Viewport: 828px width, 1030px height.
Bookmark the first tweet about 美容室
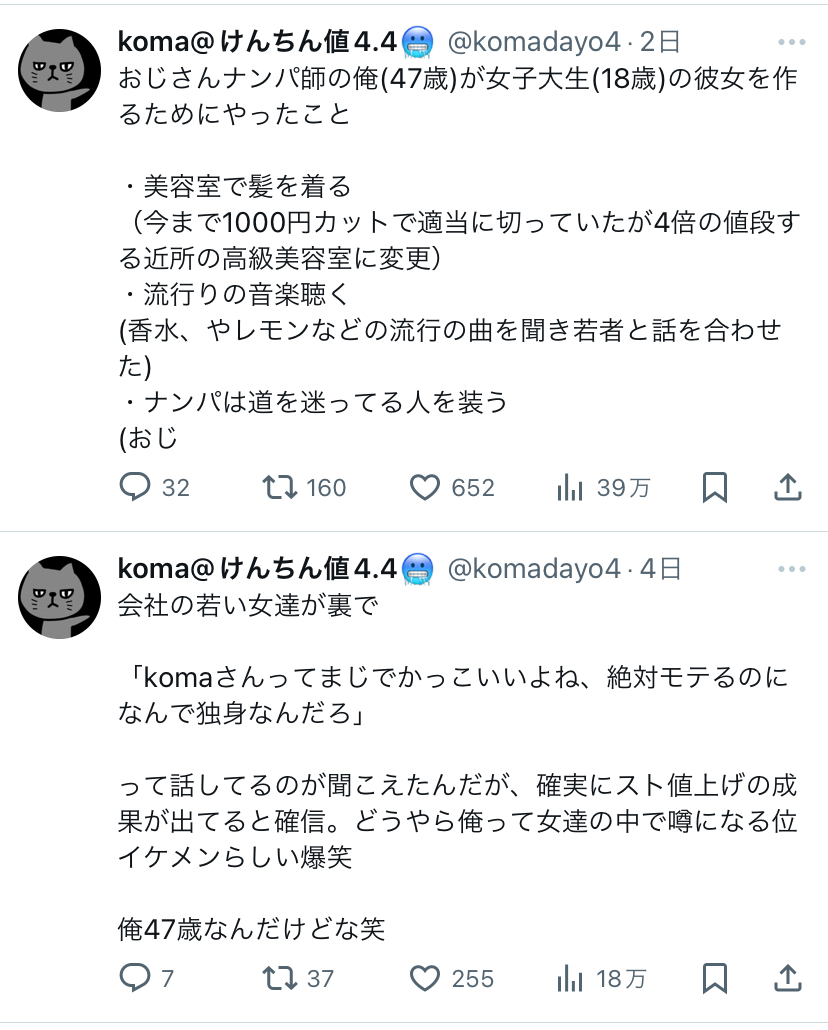[715, 487]
